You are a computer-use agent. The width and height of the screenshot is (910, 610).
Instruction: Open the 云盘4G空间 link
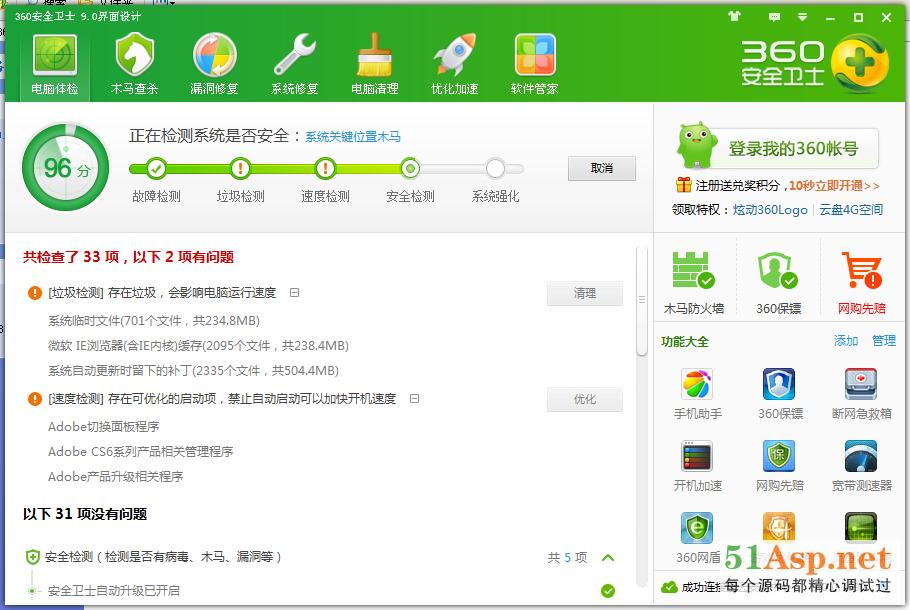[x=851, y=210]
